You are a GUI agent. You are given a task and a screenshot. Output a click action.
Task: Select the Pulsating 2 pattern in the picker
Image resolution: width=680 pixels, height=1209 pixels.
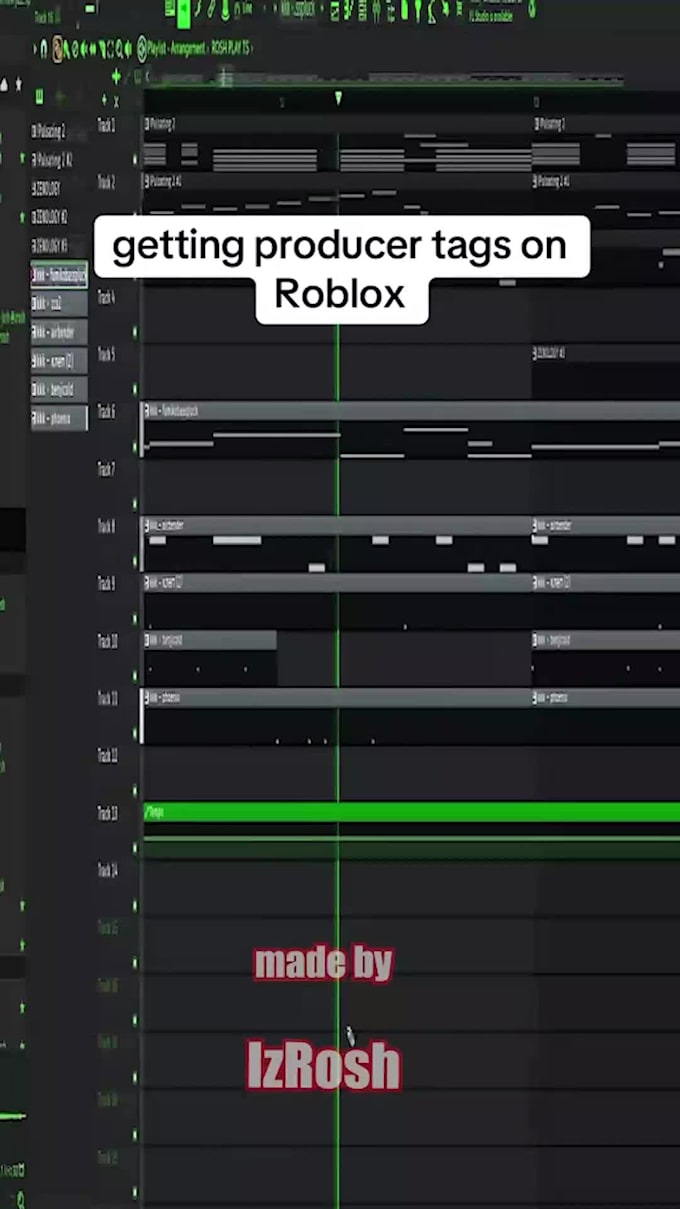tap(50, 130)
